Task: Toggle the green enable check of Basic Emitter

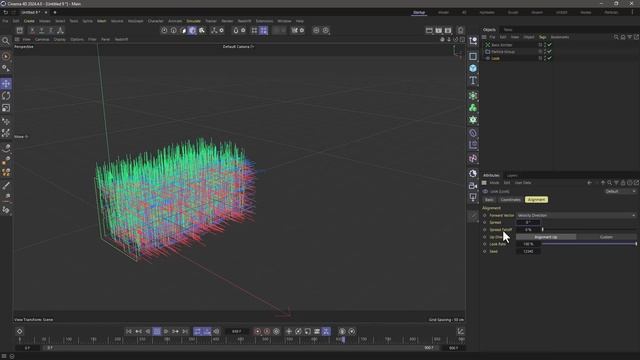Action: [x=549, y=44]
